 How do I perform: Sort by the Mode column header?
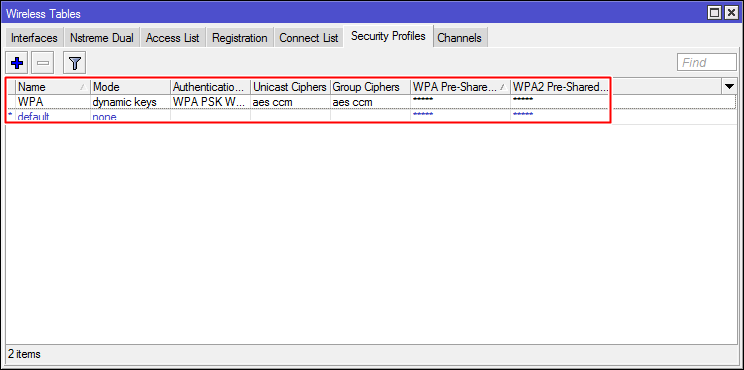(130, 87)
